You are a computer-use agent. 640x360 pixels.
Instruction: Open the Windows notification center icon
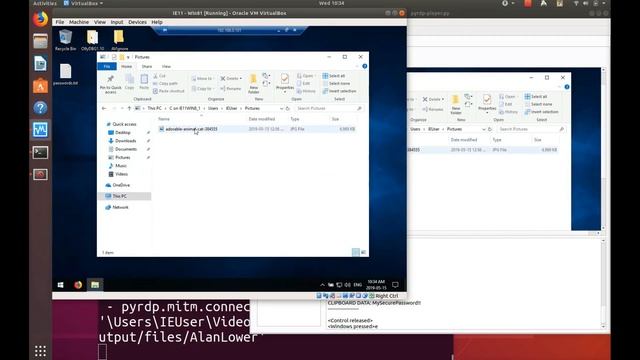[x=395, y=284]
